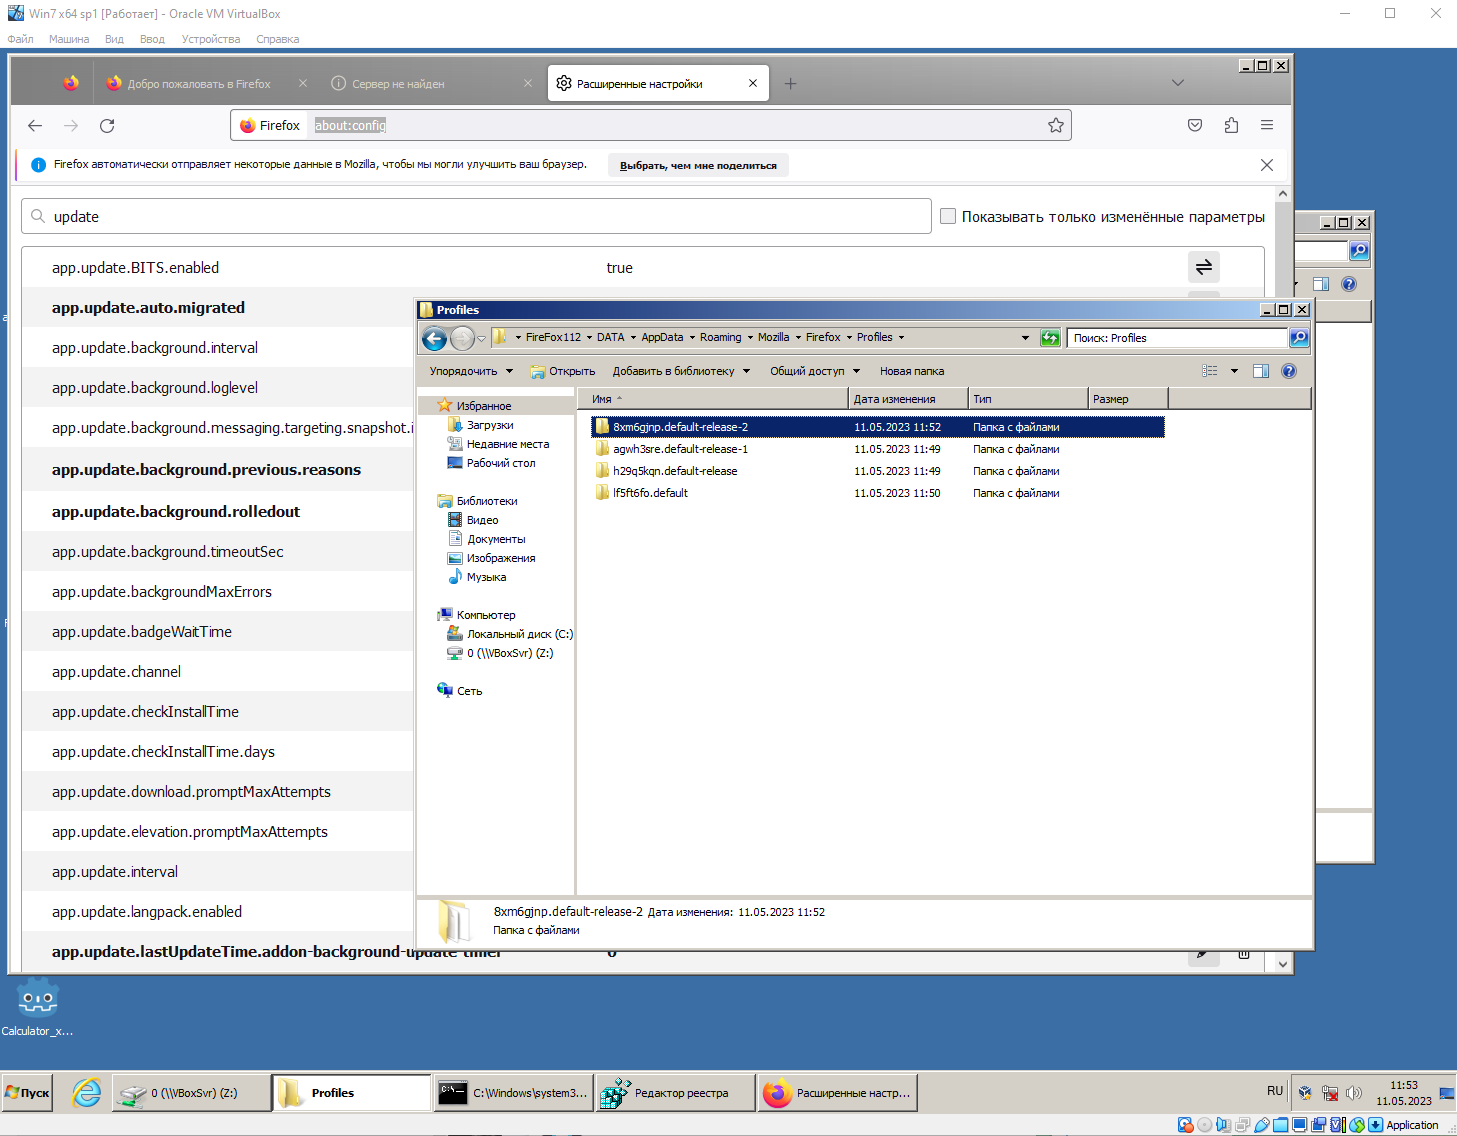This screenshot has height=1136, width=1457.
Task: Select folder 'lf5ft6fo.default'
Action: (x=650, y=493)
